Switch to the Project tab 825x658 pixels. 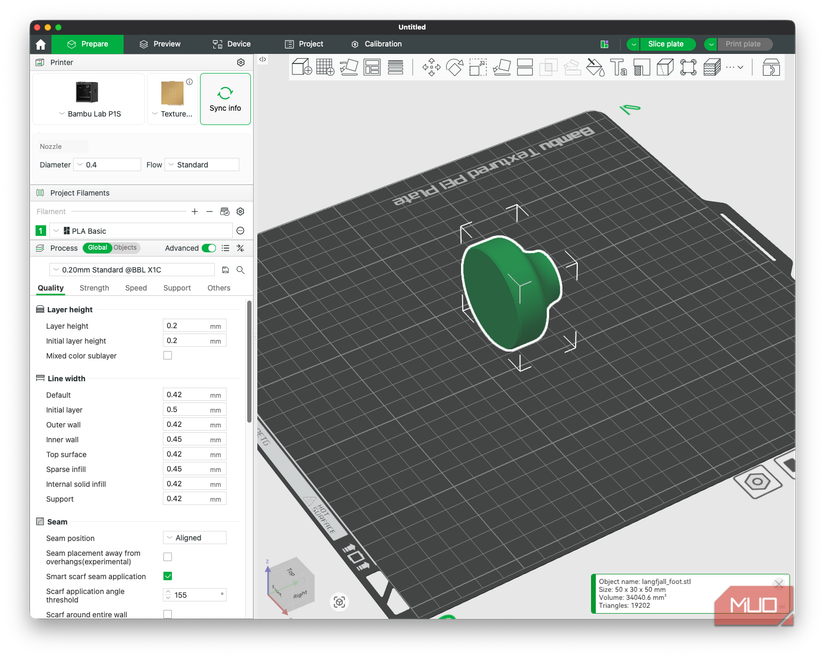(x=304, y=44)
